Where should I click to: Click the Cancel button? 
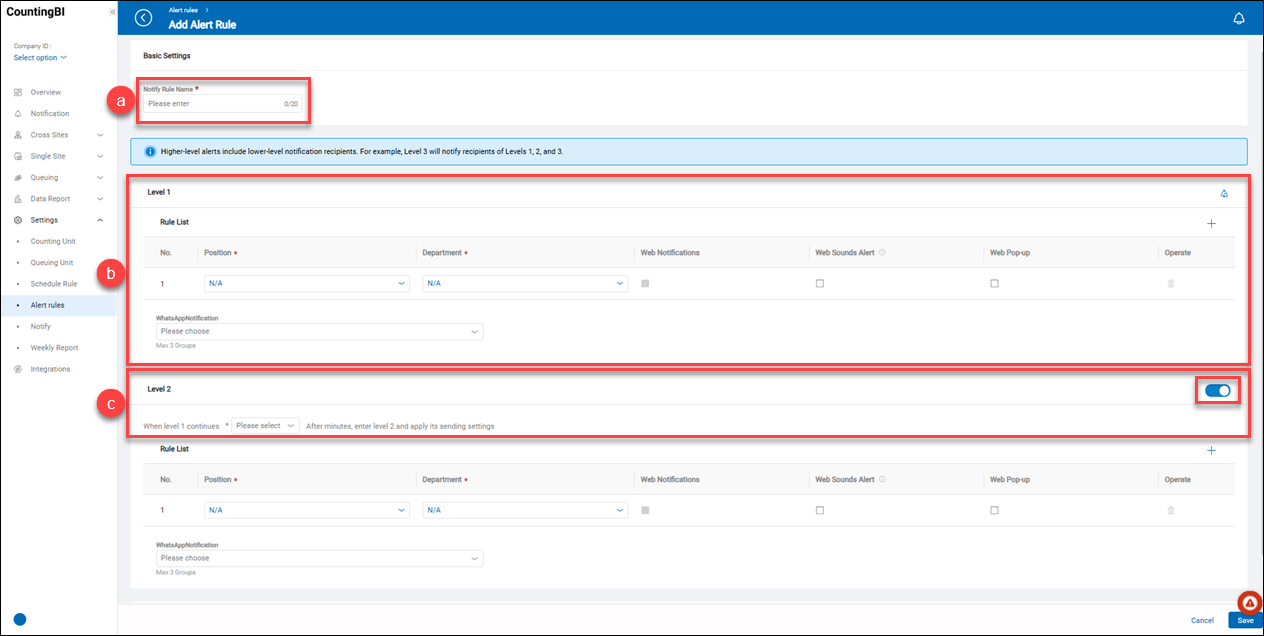point(1202,620)
